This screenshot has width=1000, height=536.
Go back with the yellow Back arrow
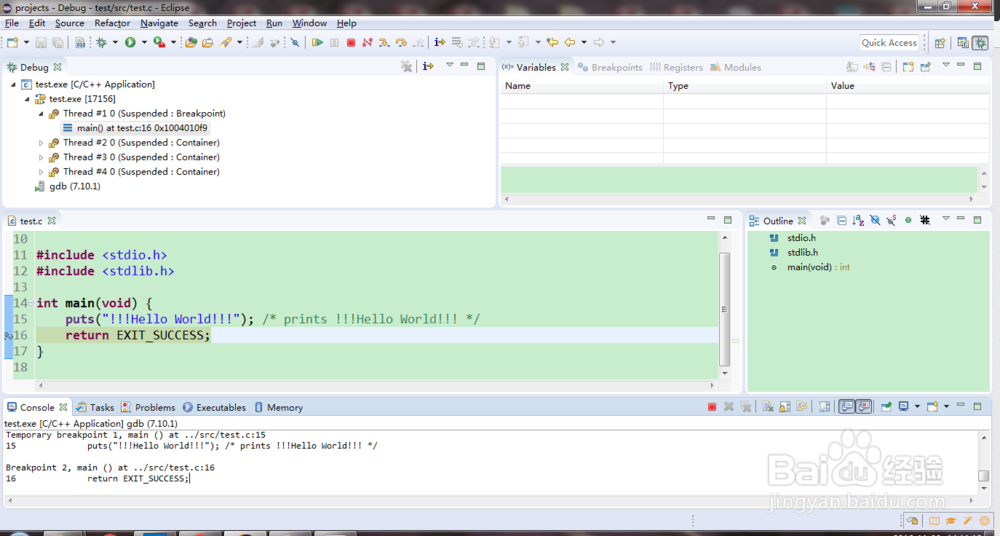(x=570, y=43)
